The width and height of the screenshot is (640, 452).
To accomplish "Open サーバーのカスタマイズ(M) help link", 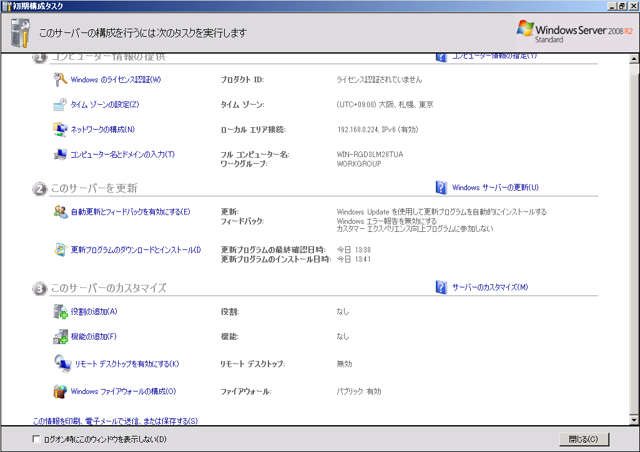I will click(x=490, y=287).
